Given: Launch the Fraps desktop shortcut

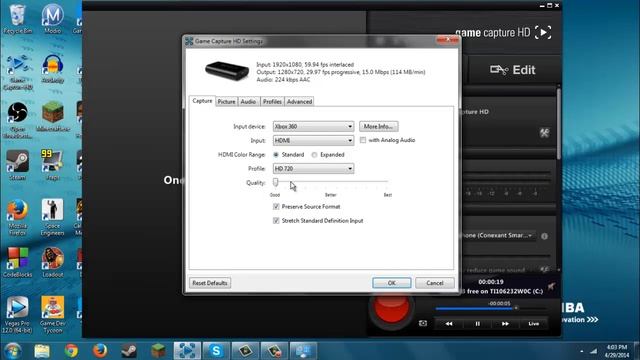Looking at the screenshot, I should (x=52, y=165).
